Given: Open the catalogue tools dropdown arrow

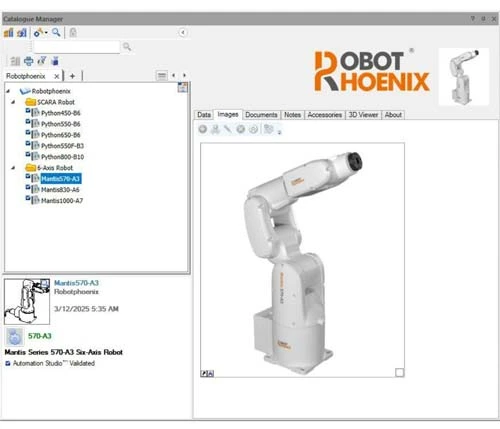Looking at the screenshot, I should [46, 33].
